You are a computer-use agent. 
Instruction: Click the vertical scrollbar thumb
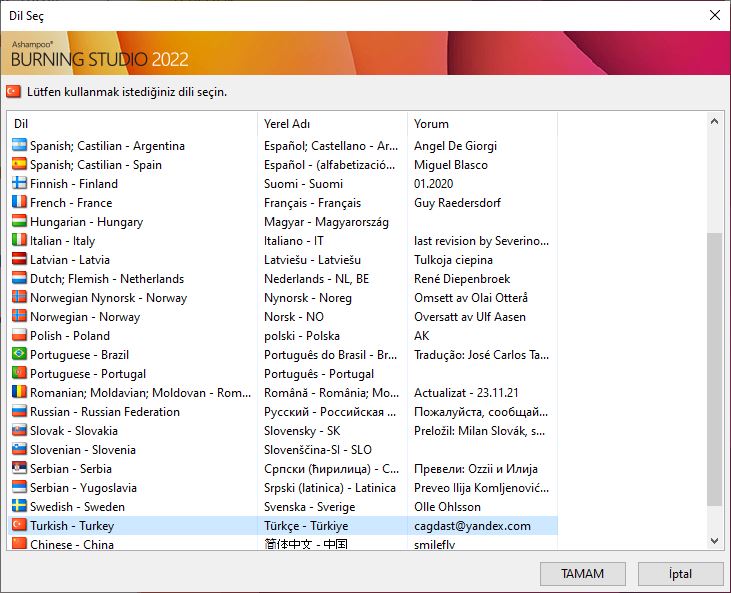pos(714,369)
